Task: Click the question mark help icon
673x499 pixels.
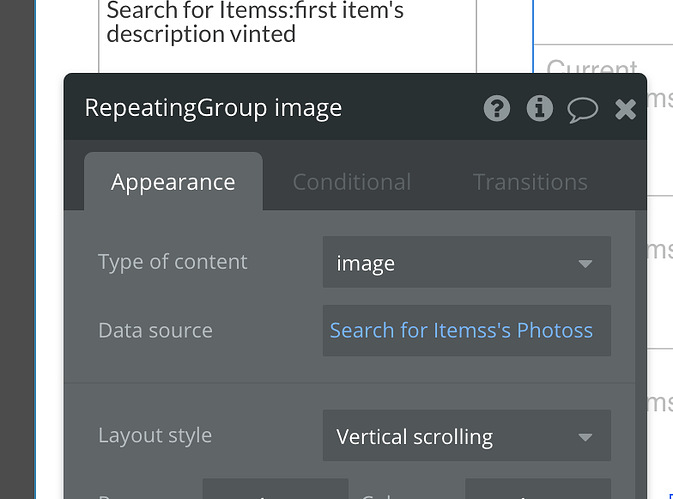Action: [497, 108]
